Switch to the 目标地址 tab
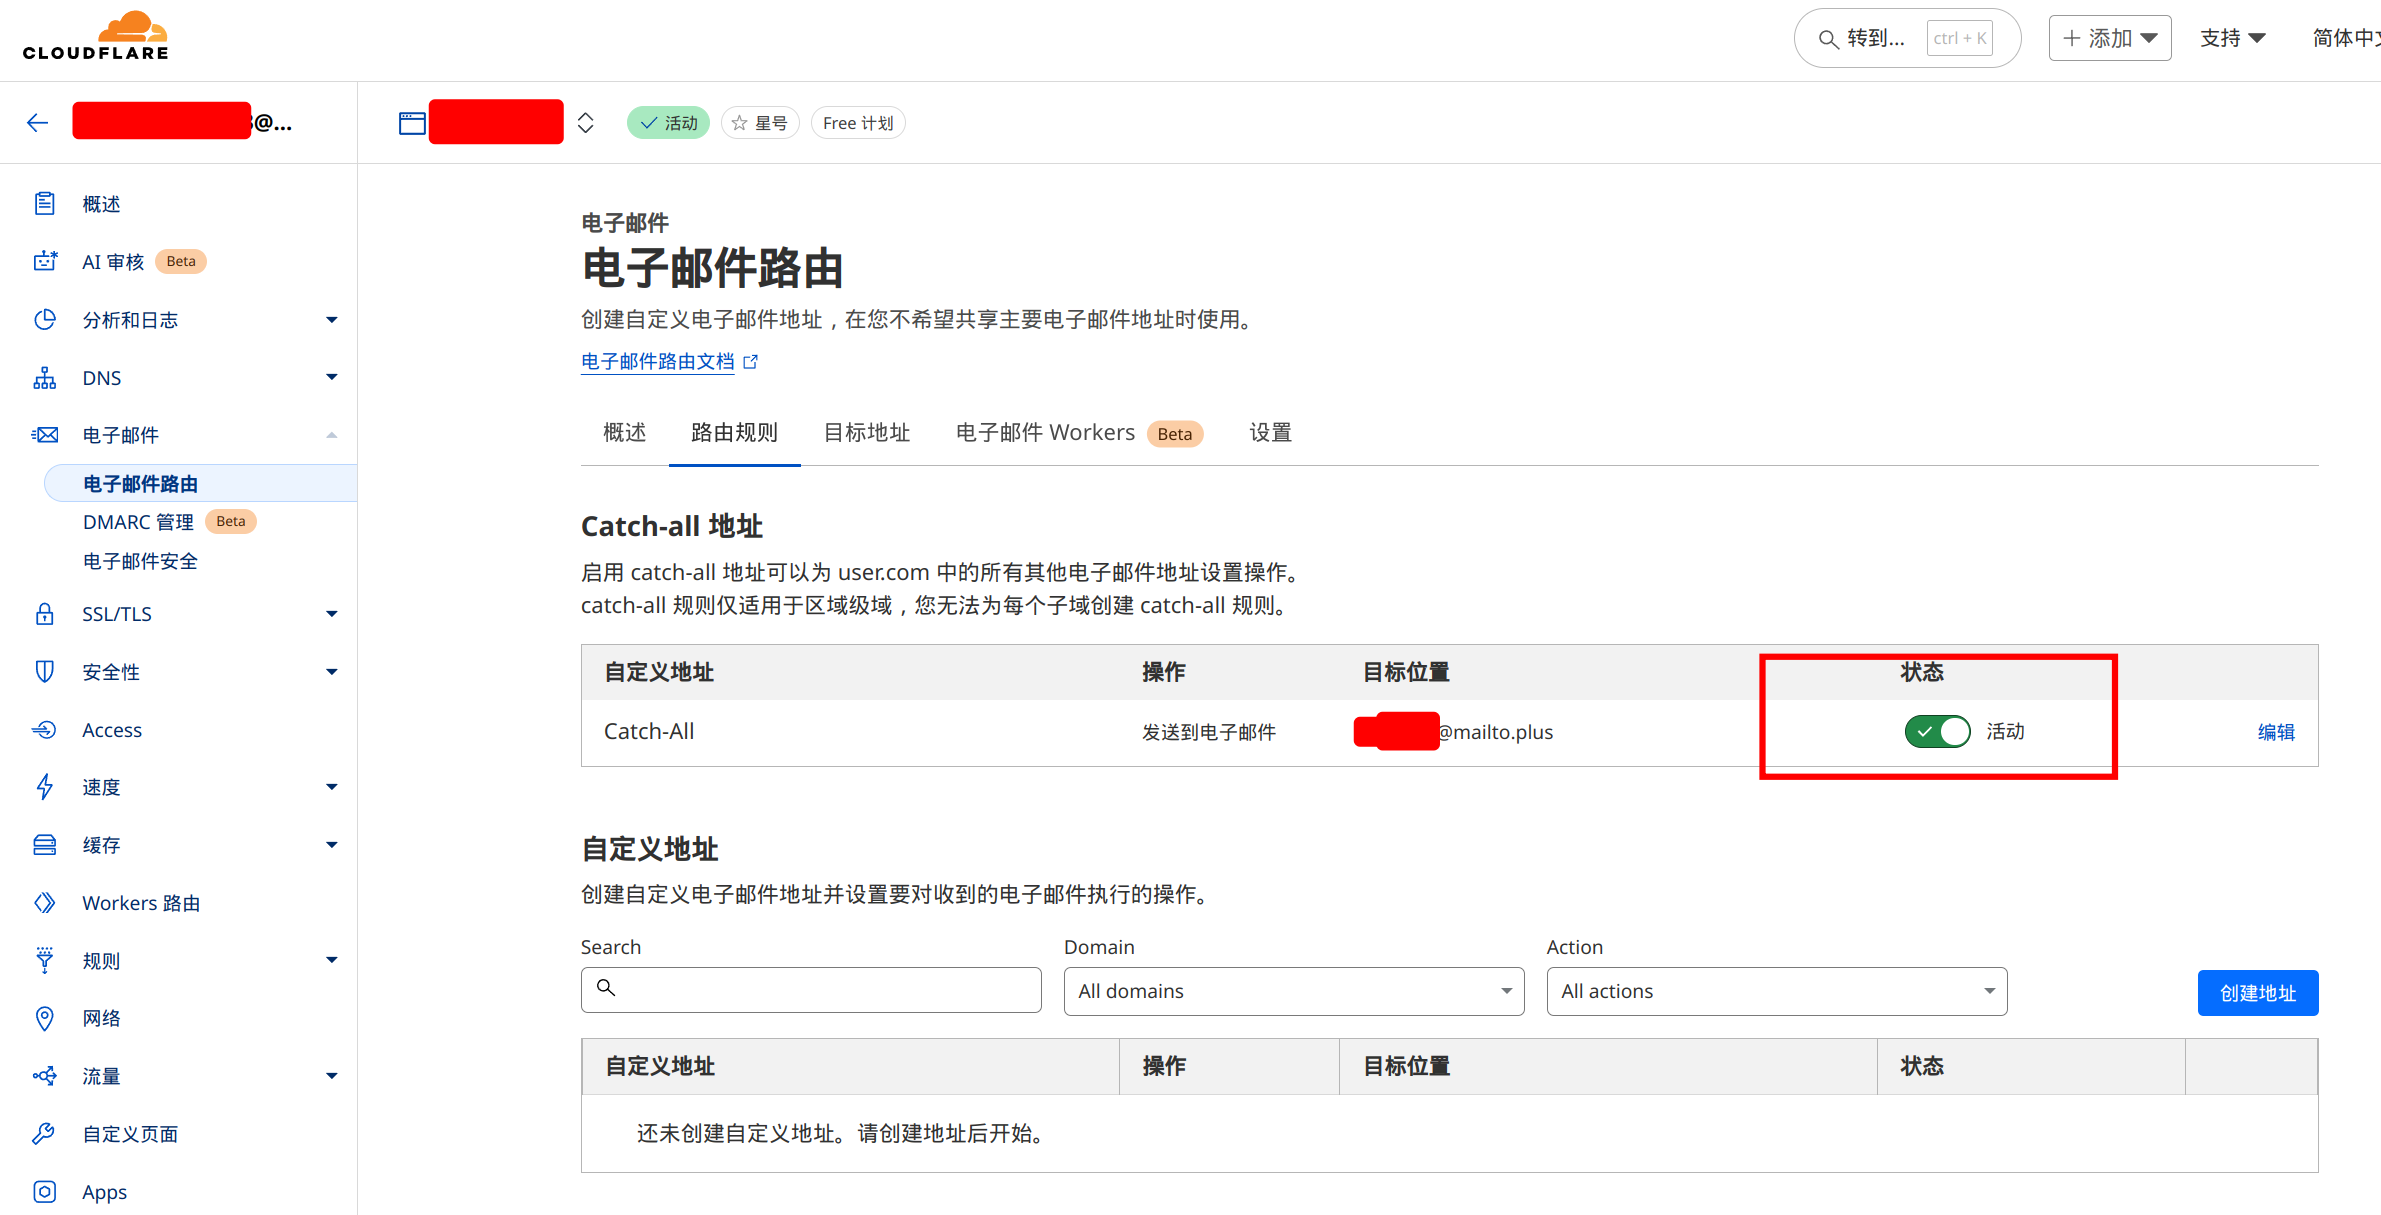This screenshot has height=1215, width=2381. click(x=866, y=433)
